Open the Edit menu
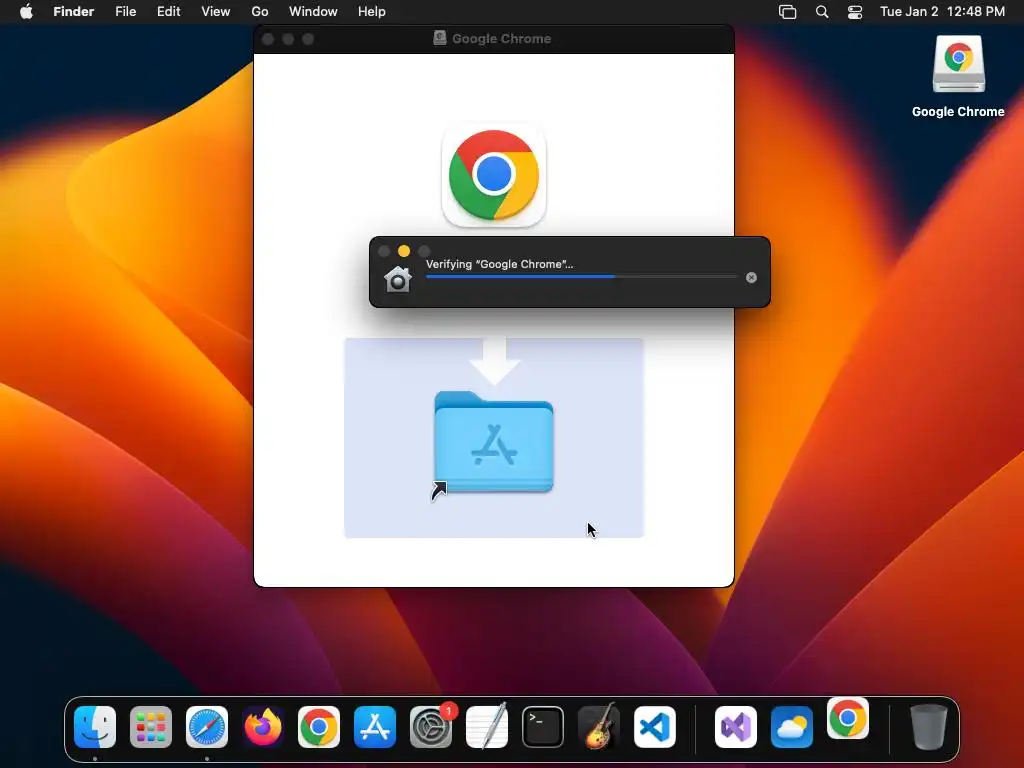Screen dimensions: 1024x768 168,12
